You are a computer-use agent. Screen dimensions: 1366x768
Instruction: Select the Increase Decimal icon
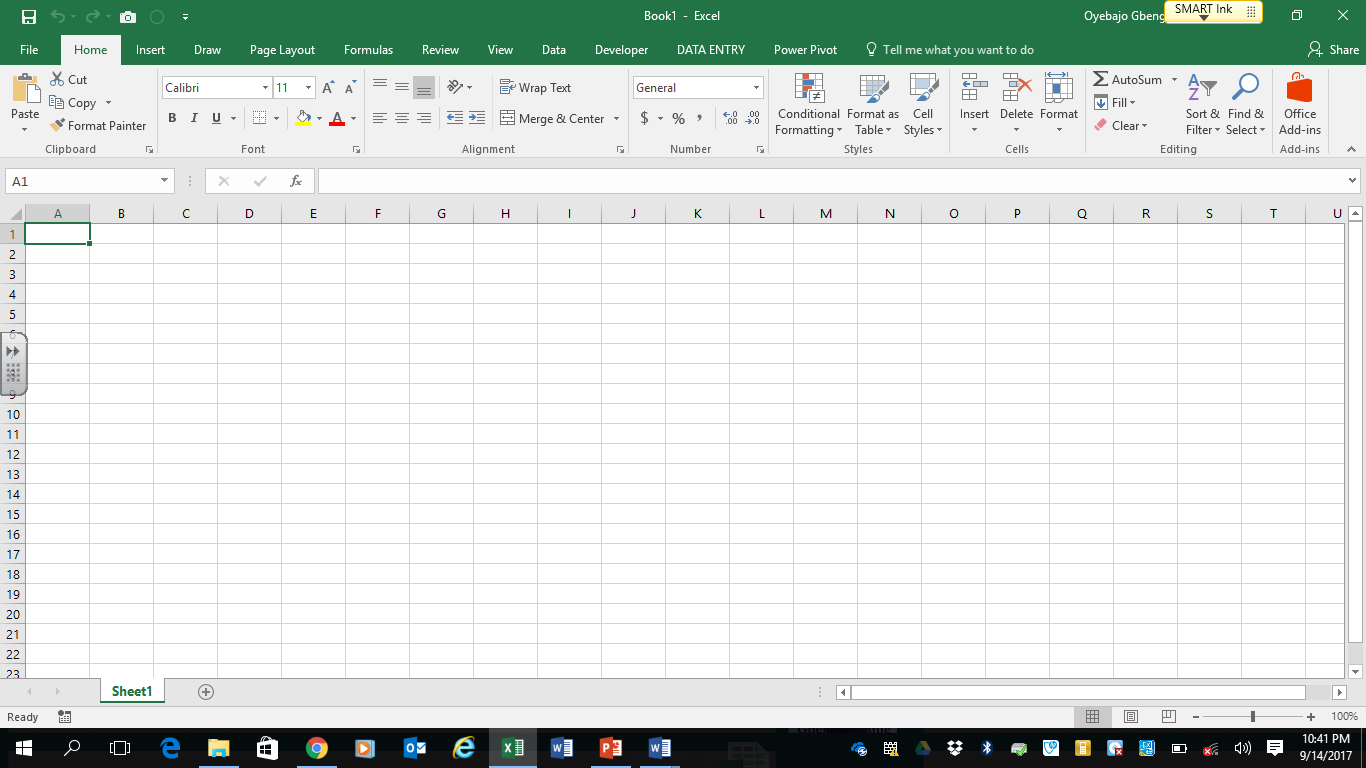(729, 118)
